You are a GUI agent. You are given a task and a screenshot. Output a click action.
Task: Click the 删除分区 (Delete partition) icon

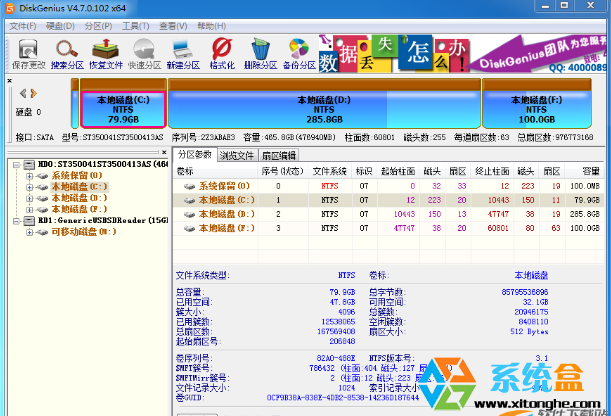(x=261, y=52)
